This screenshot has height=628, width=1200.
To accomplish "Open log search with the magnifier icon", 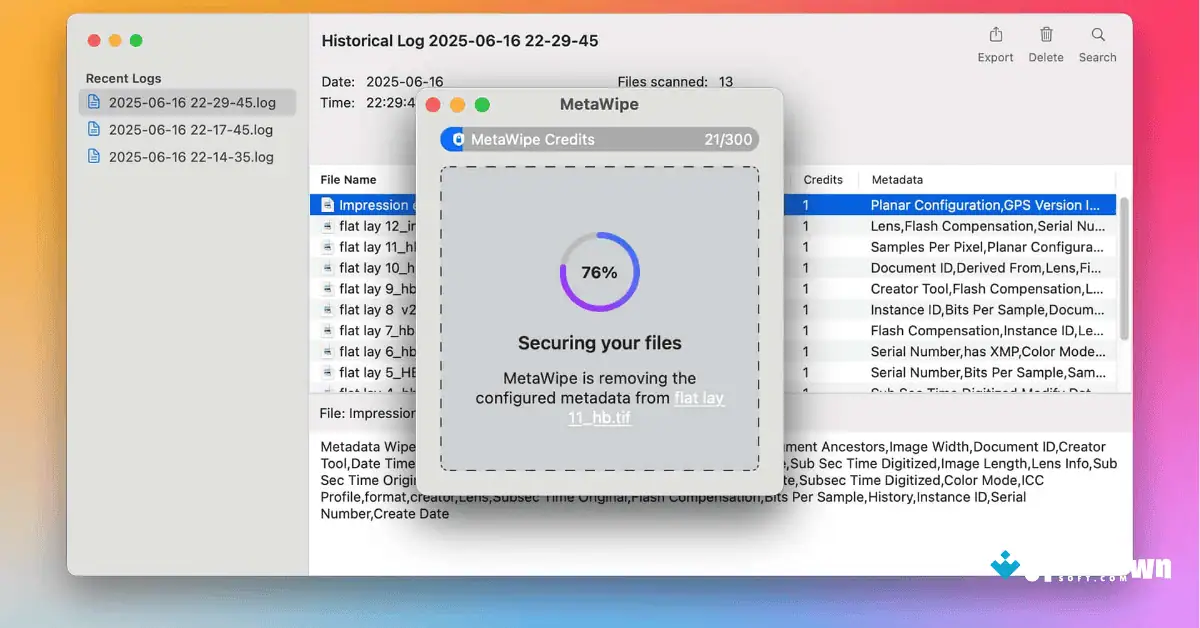I will [x=1097, y=37].
